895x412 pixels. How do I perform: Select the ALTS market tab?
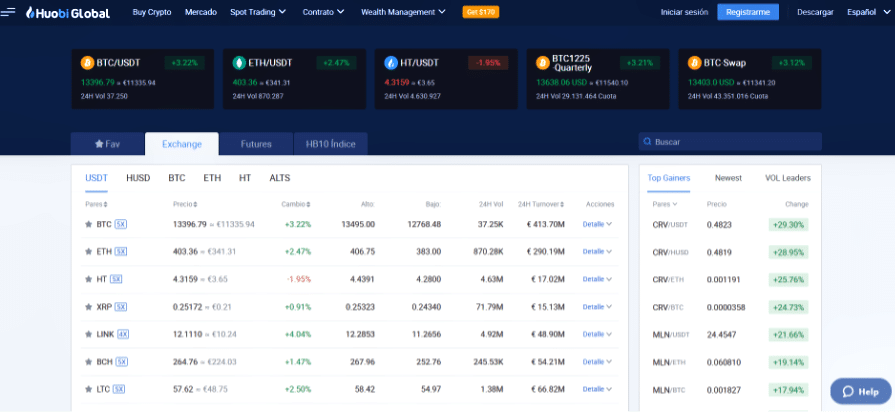tap(280, 178)
